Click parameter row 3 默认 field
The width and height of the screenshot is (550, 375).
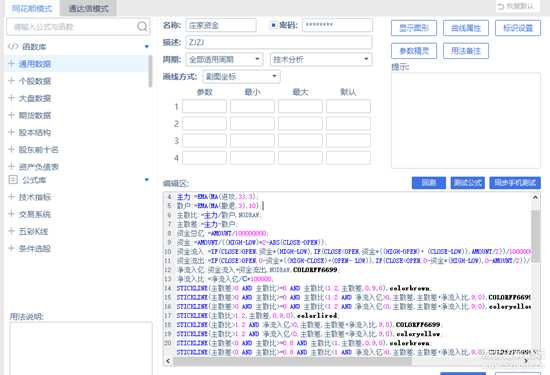pos(348,140)
